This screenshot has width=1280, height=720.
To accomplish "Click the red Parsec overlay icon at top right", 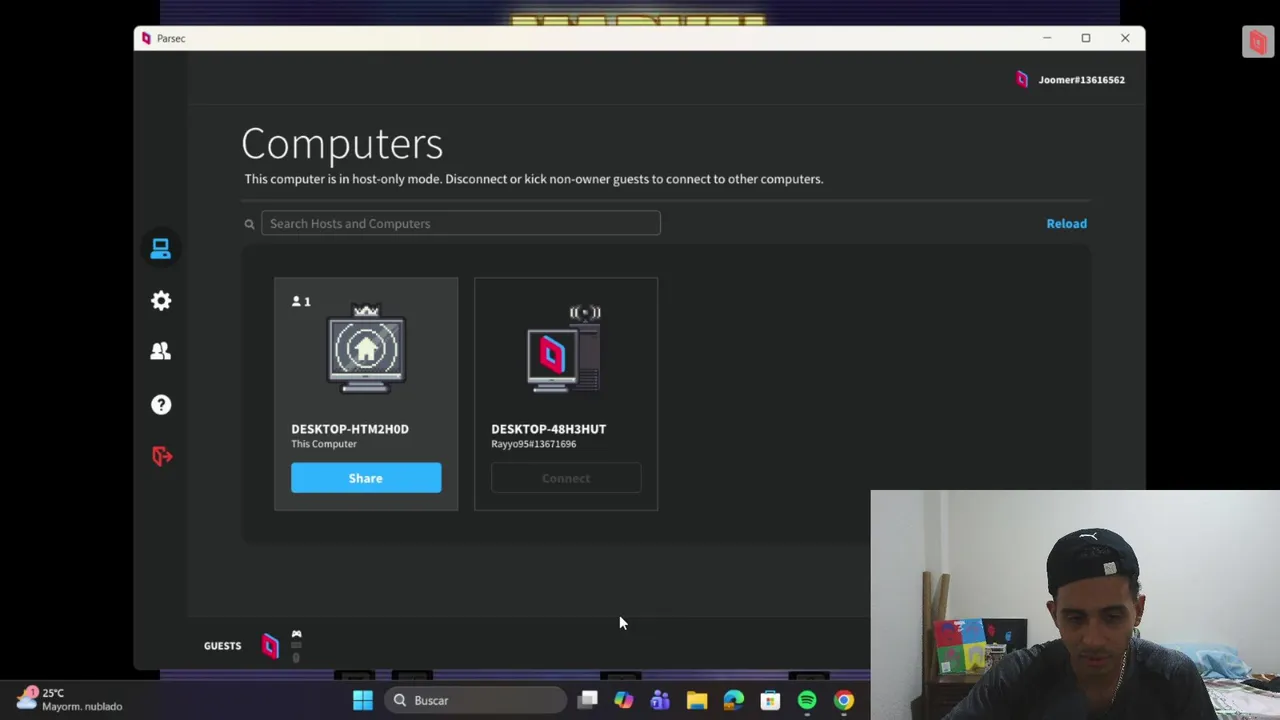I will [1258, 42].
